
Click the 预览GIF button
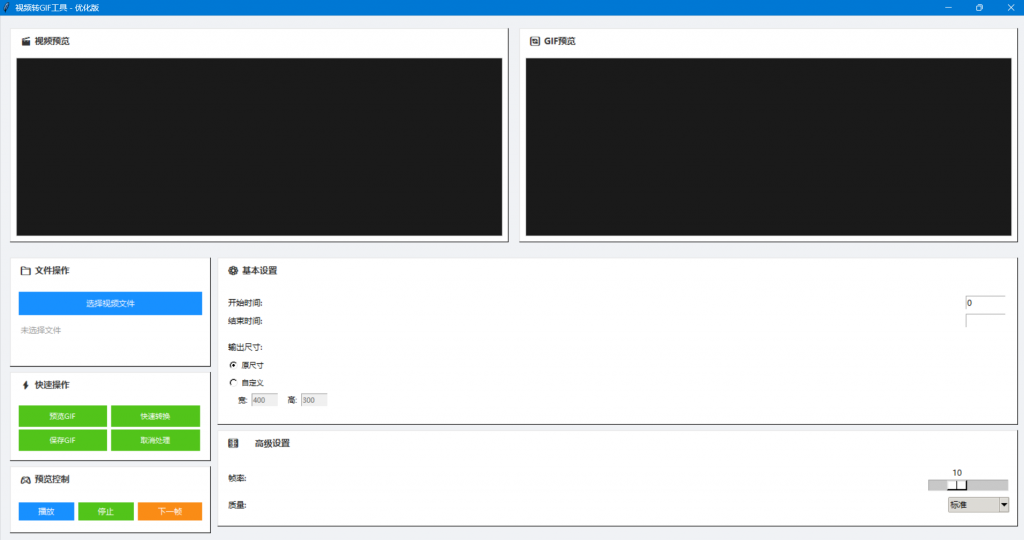click(62, 416)
